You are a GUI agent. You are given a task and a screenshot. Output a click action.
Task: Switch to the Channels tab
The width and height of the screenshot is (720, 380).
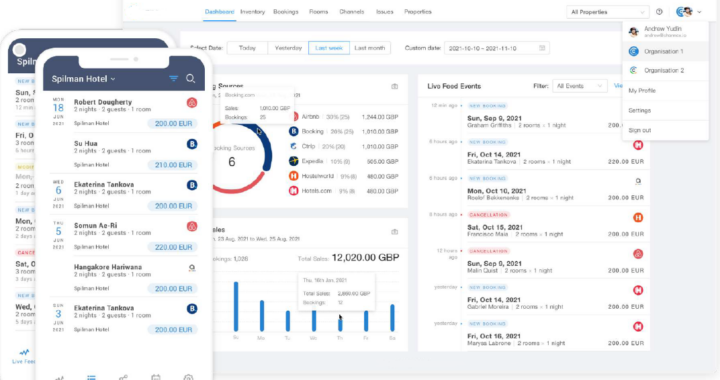pyautogui.click(x=352, y=12)
